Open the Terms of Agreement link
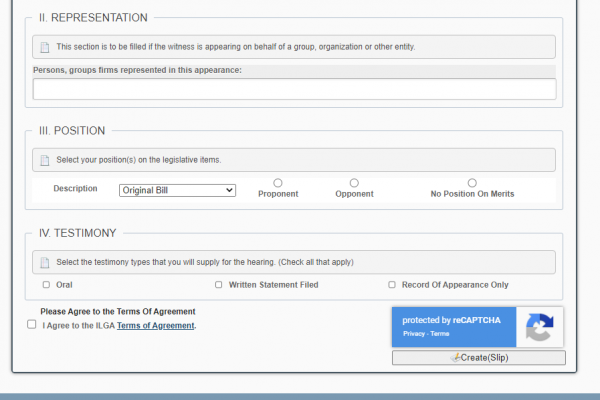This screenshot has height=400, width=600. 155,326
